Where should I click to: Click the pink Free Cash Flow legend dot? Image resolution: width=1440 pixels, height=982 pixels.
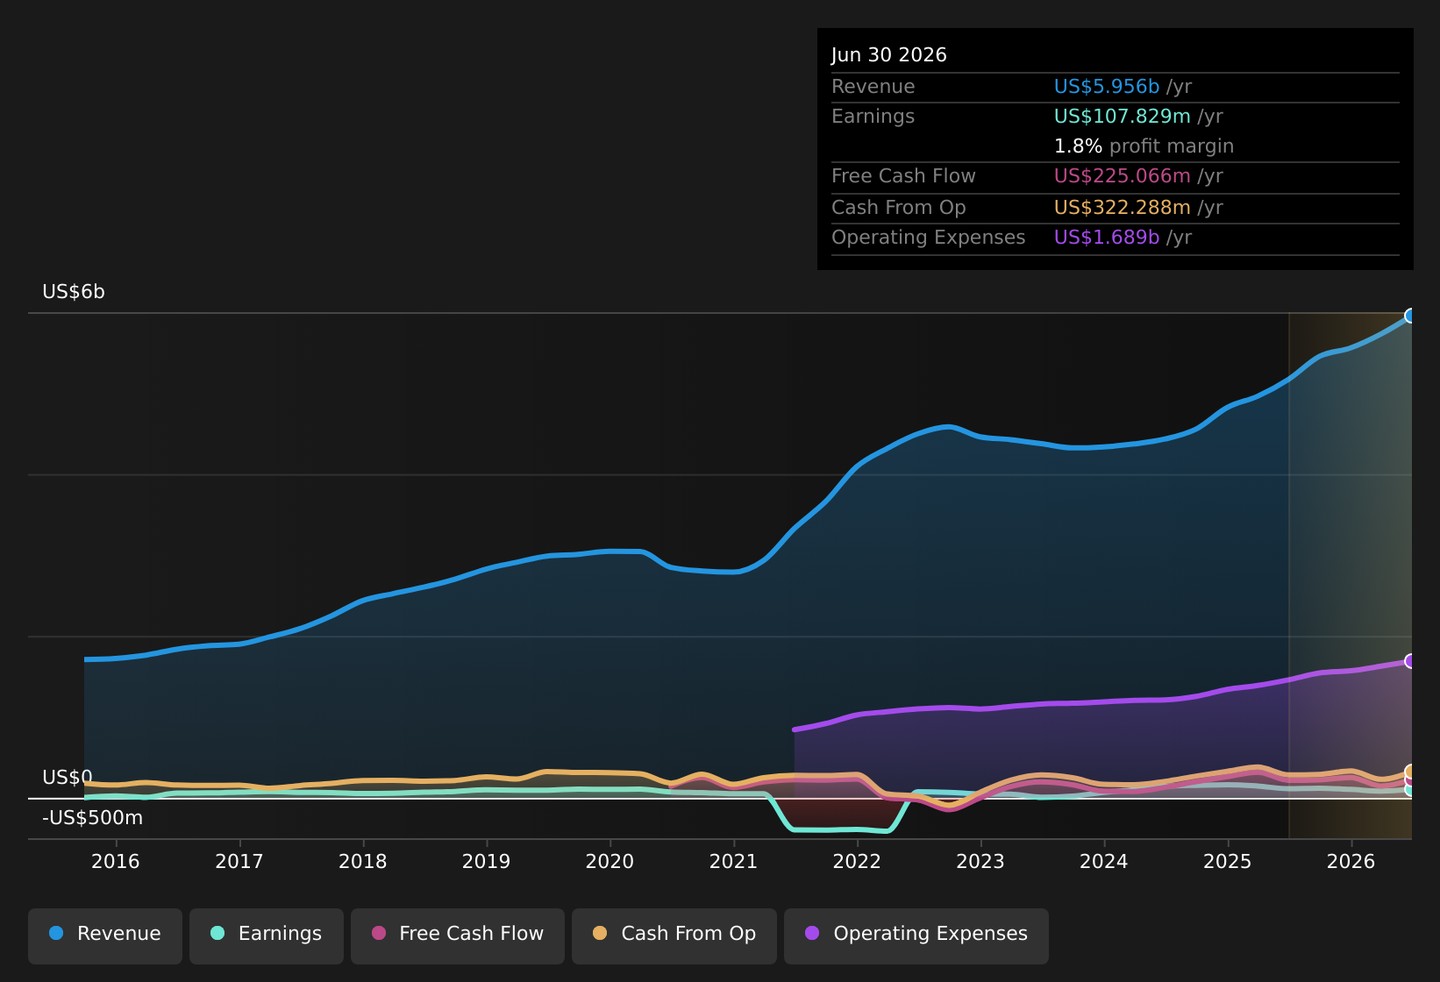pyautogui.click(x=379, y=933)
